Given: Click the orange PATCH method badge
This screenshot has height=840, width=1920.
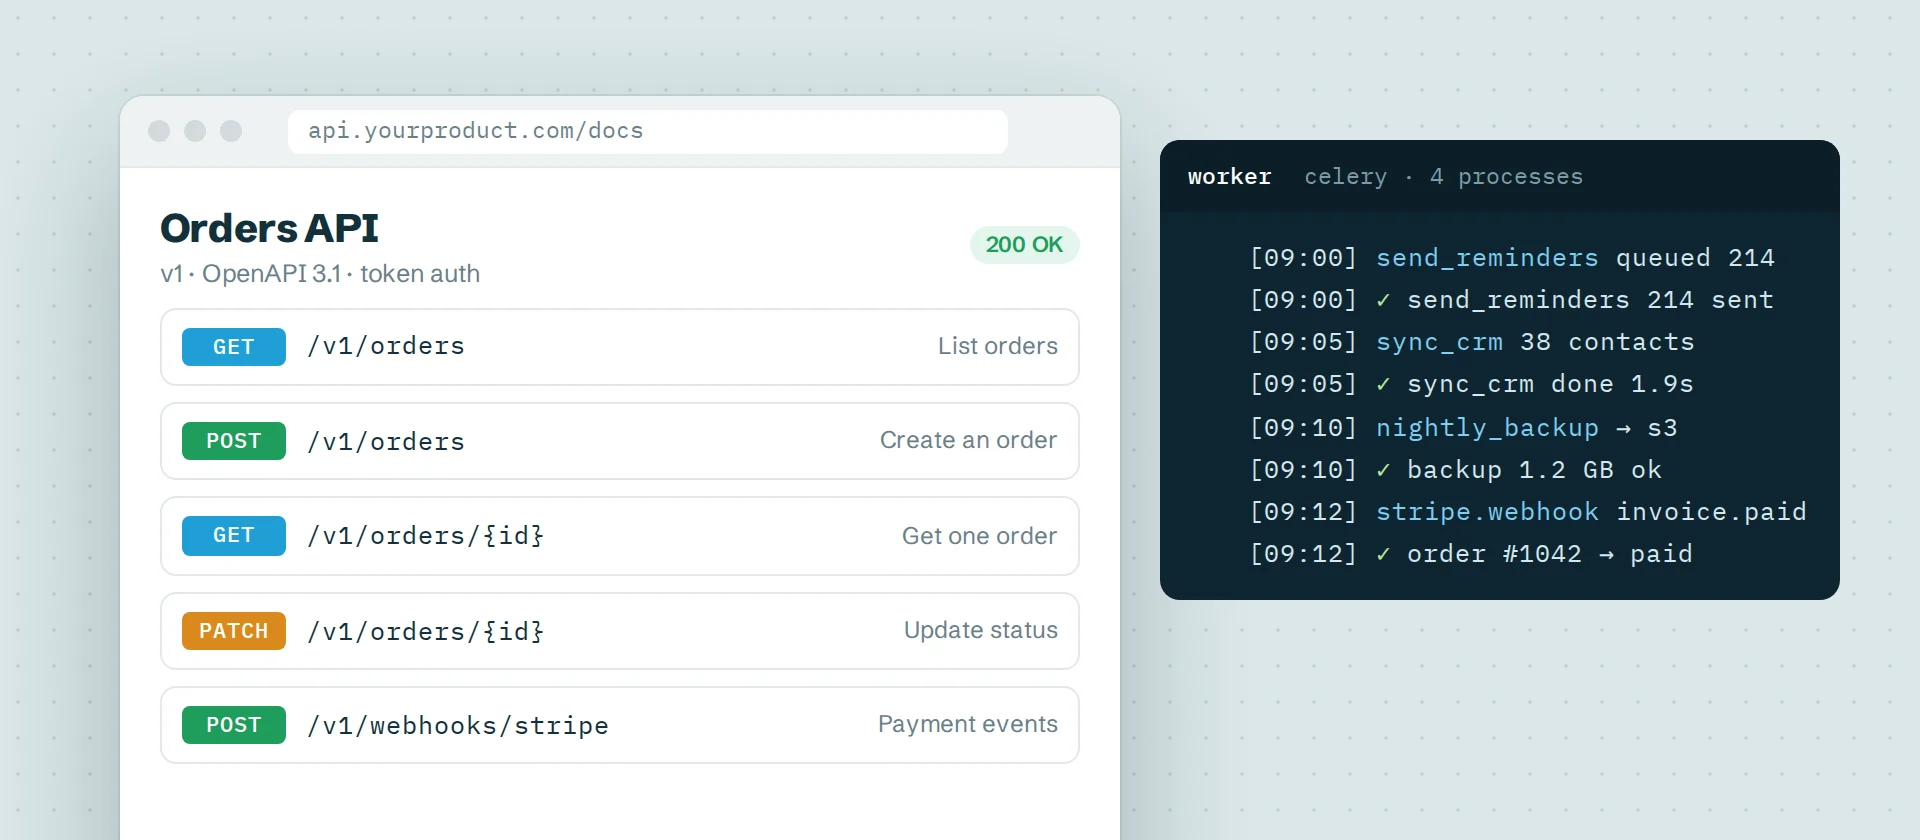Looking at the screenshot, I should [234, 631].
